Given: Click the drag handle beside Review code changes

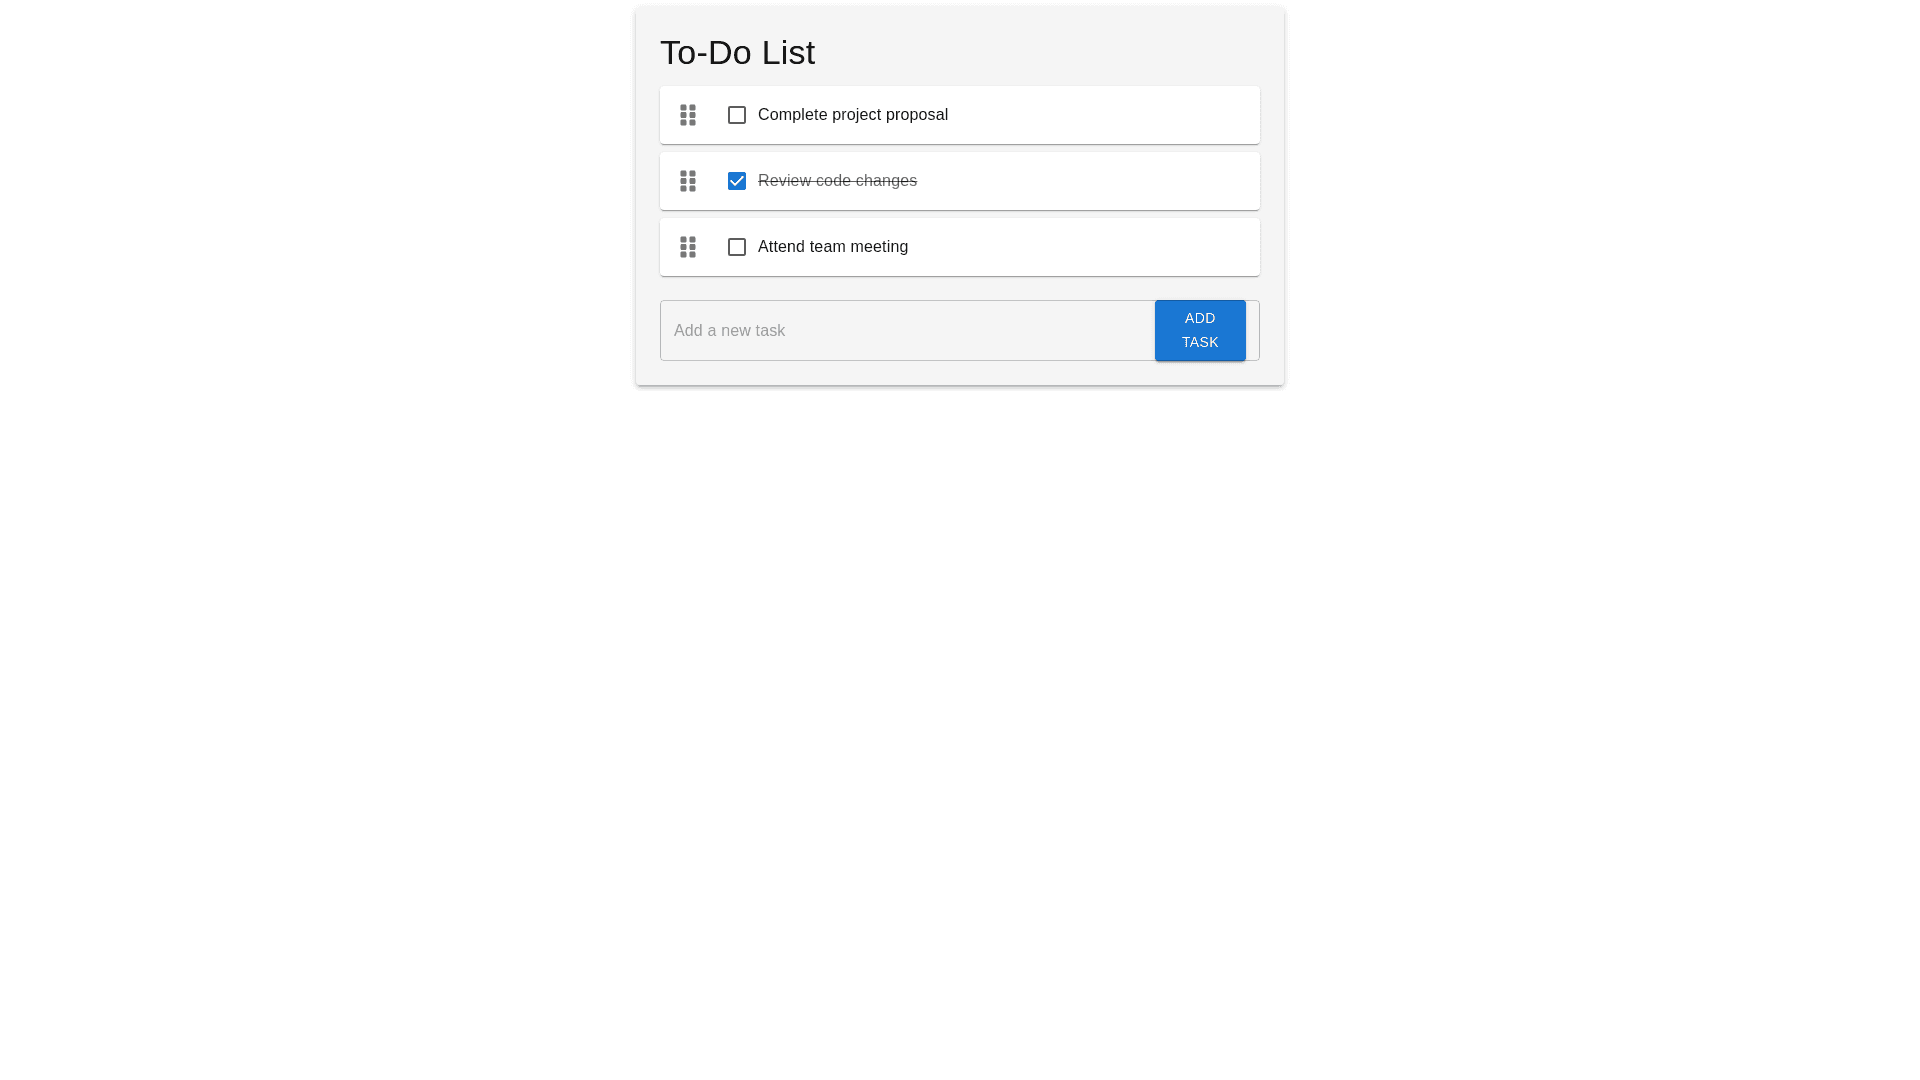Looking at the screenshot, I should pos(688,181).
